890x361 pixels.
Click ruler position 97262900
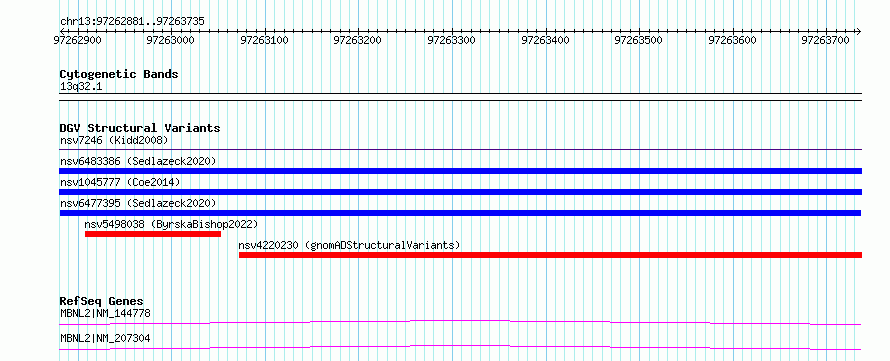pyautogui.click(x=78, y=40)
